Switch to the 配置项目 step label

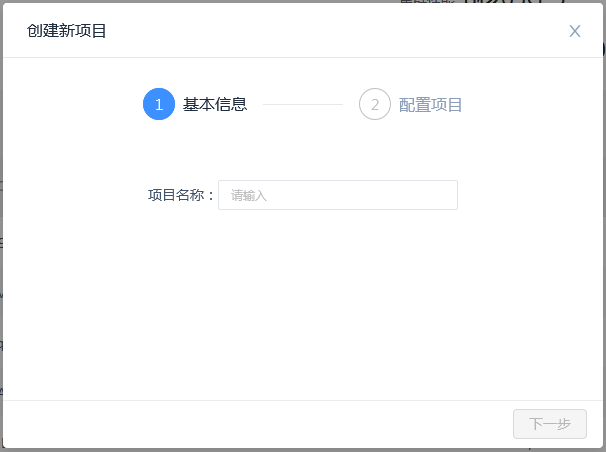pos(431,105)
